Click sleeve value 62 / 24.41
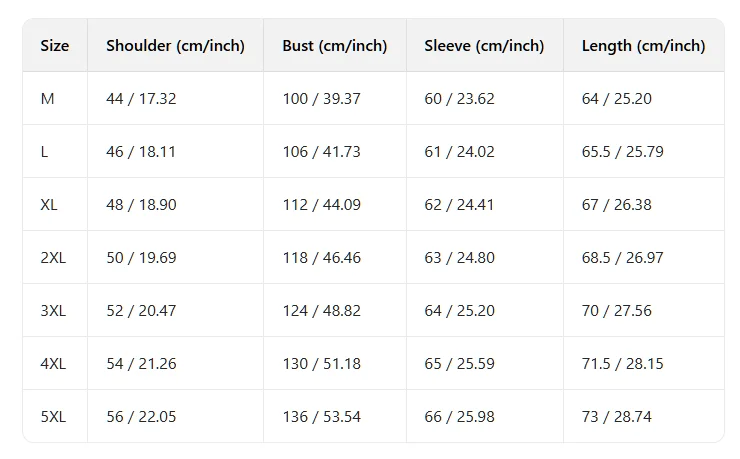This screenshot has width=740, height=459. [459, 205]
